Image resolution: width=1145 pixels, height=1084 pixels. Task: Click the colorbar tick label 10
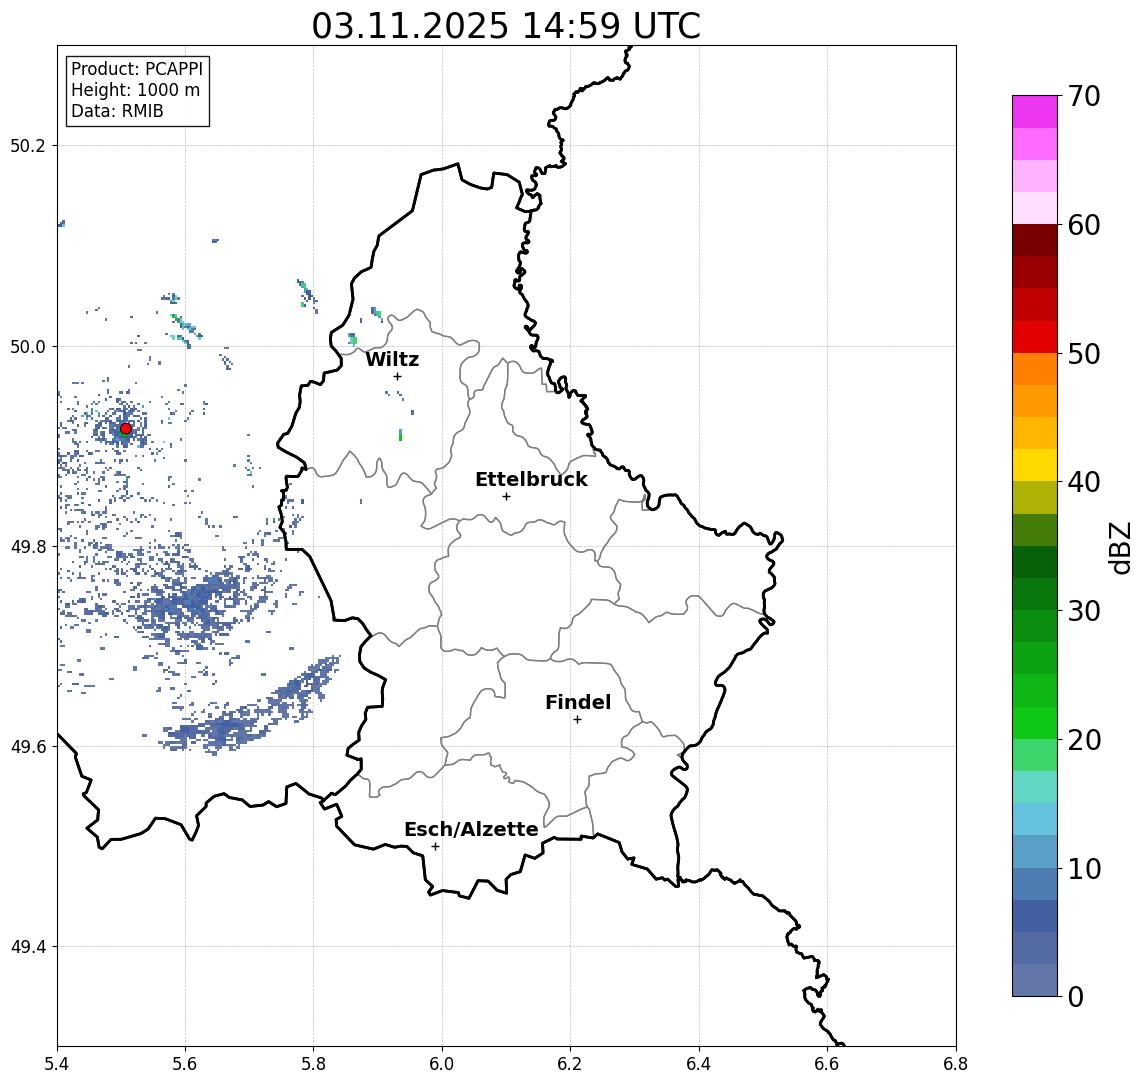pos(1084,869)
